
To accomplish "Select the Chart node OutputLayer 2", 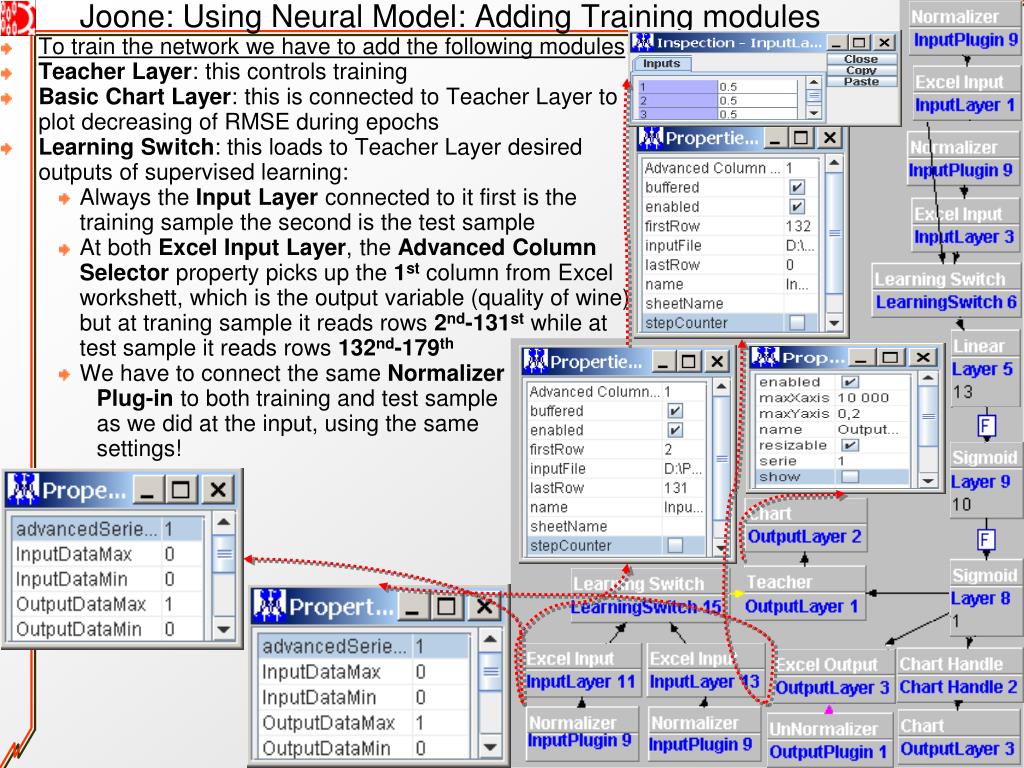I will (805, 526).
